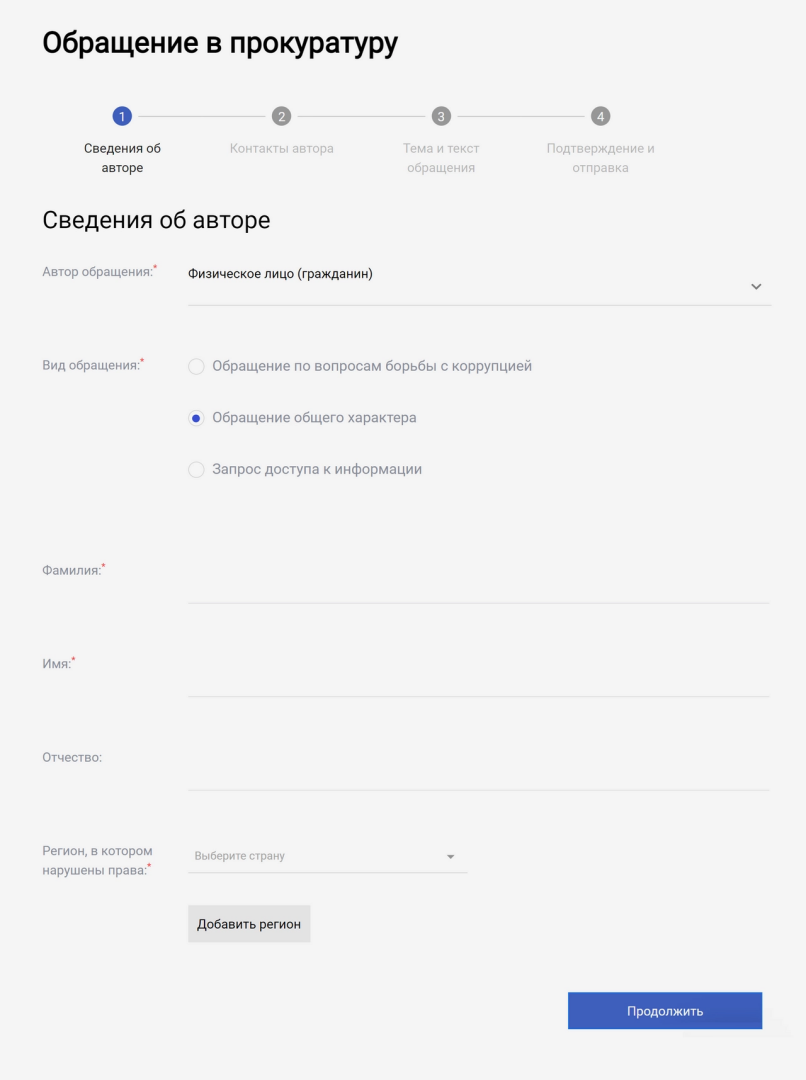Focus the 'Фамилия' text field

(x=478, y=582)
